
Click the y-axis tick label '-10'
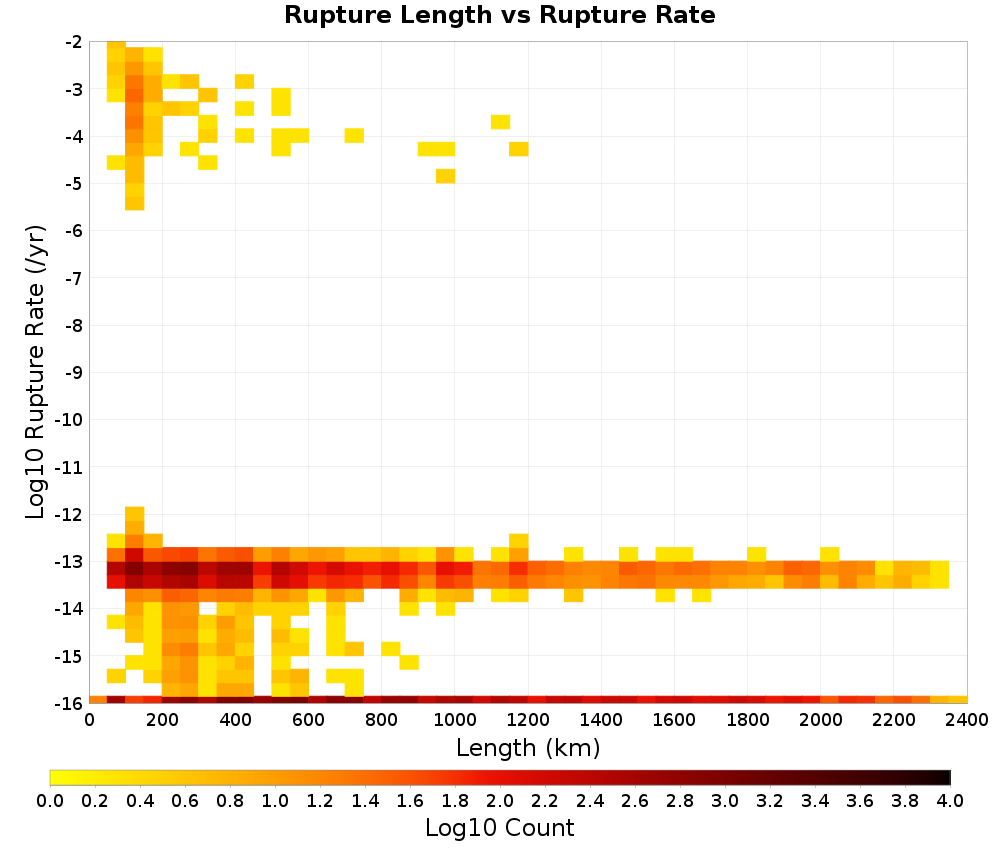(68, 420)
